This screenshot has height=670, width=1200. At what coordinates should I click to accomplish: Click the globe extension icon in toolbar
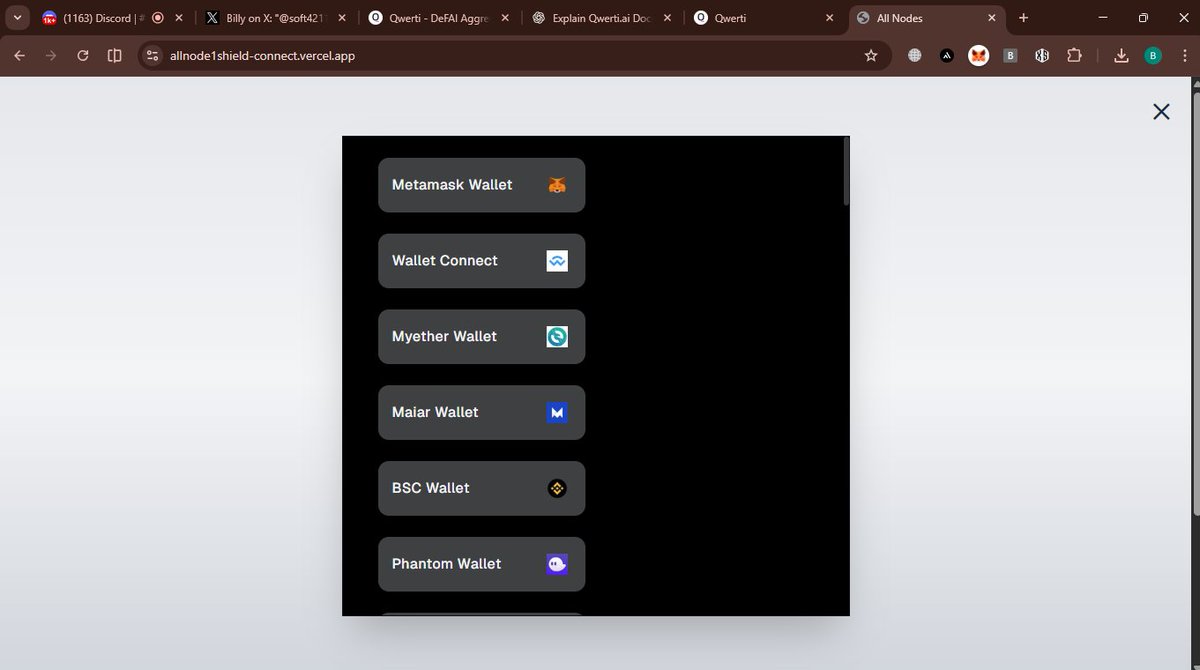[x=915, y=56]
